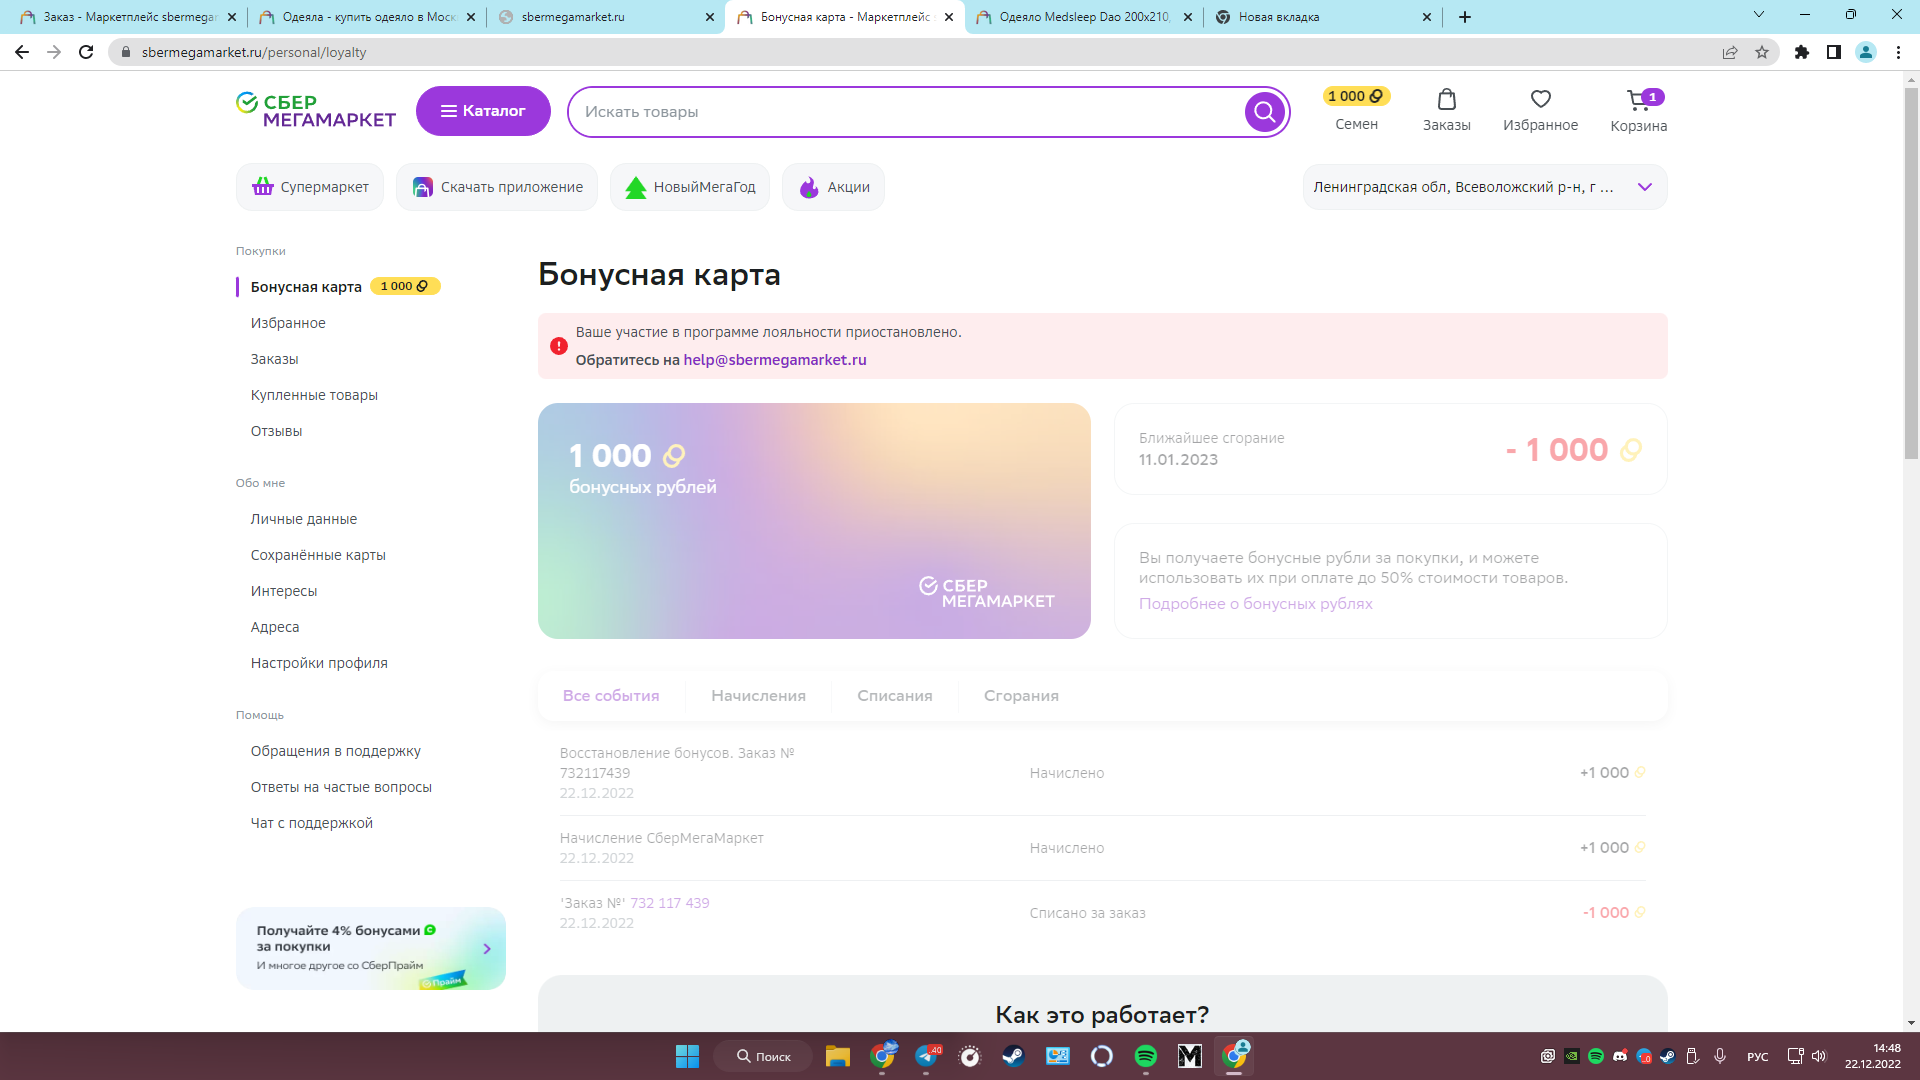
Task: Reload the page with the refresh icon
Action: pyautogui.click(x=86, y=52)
